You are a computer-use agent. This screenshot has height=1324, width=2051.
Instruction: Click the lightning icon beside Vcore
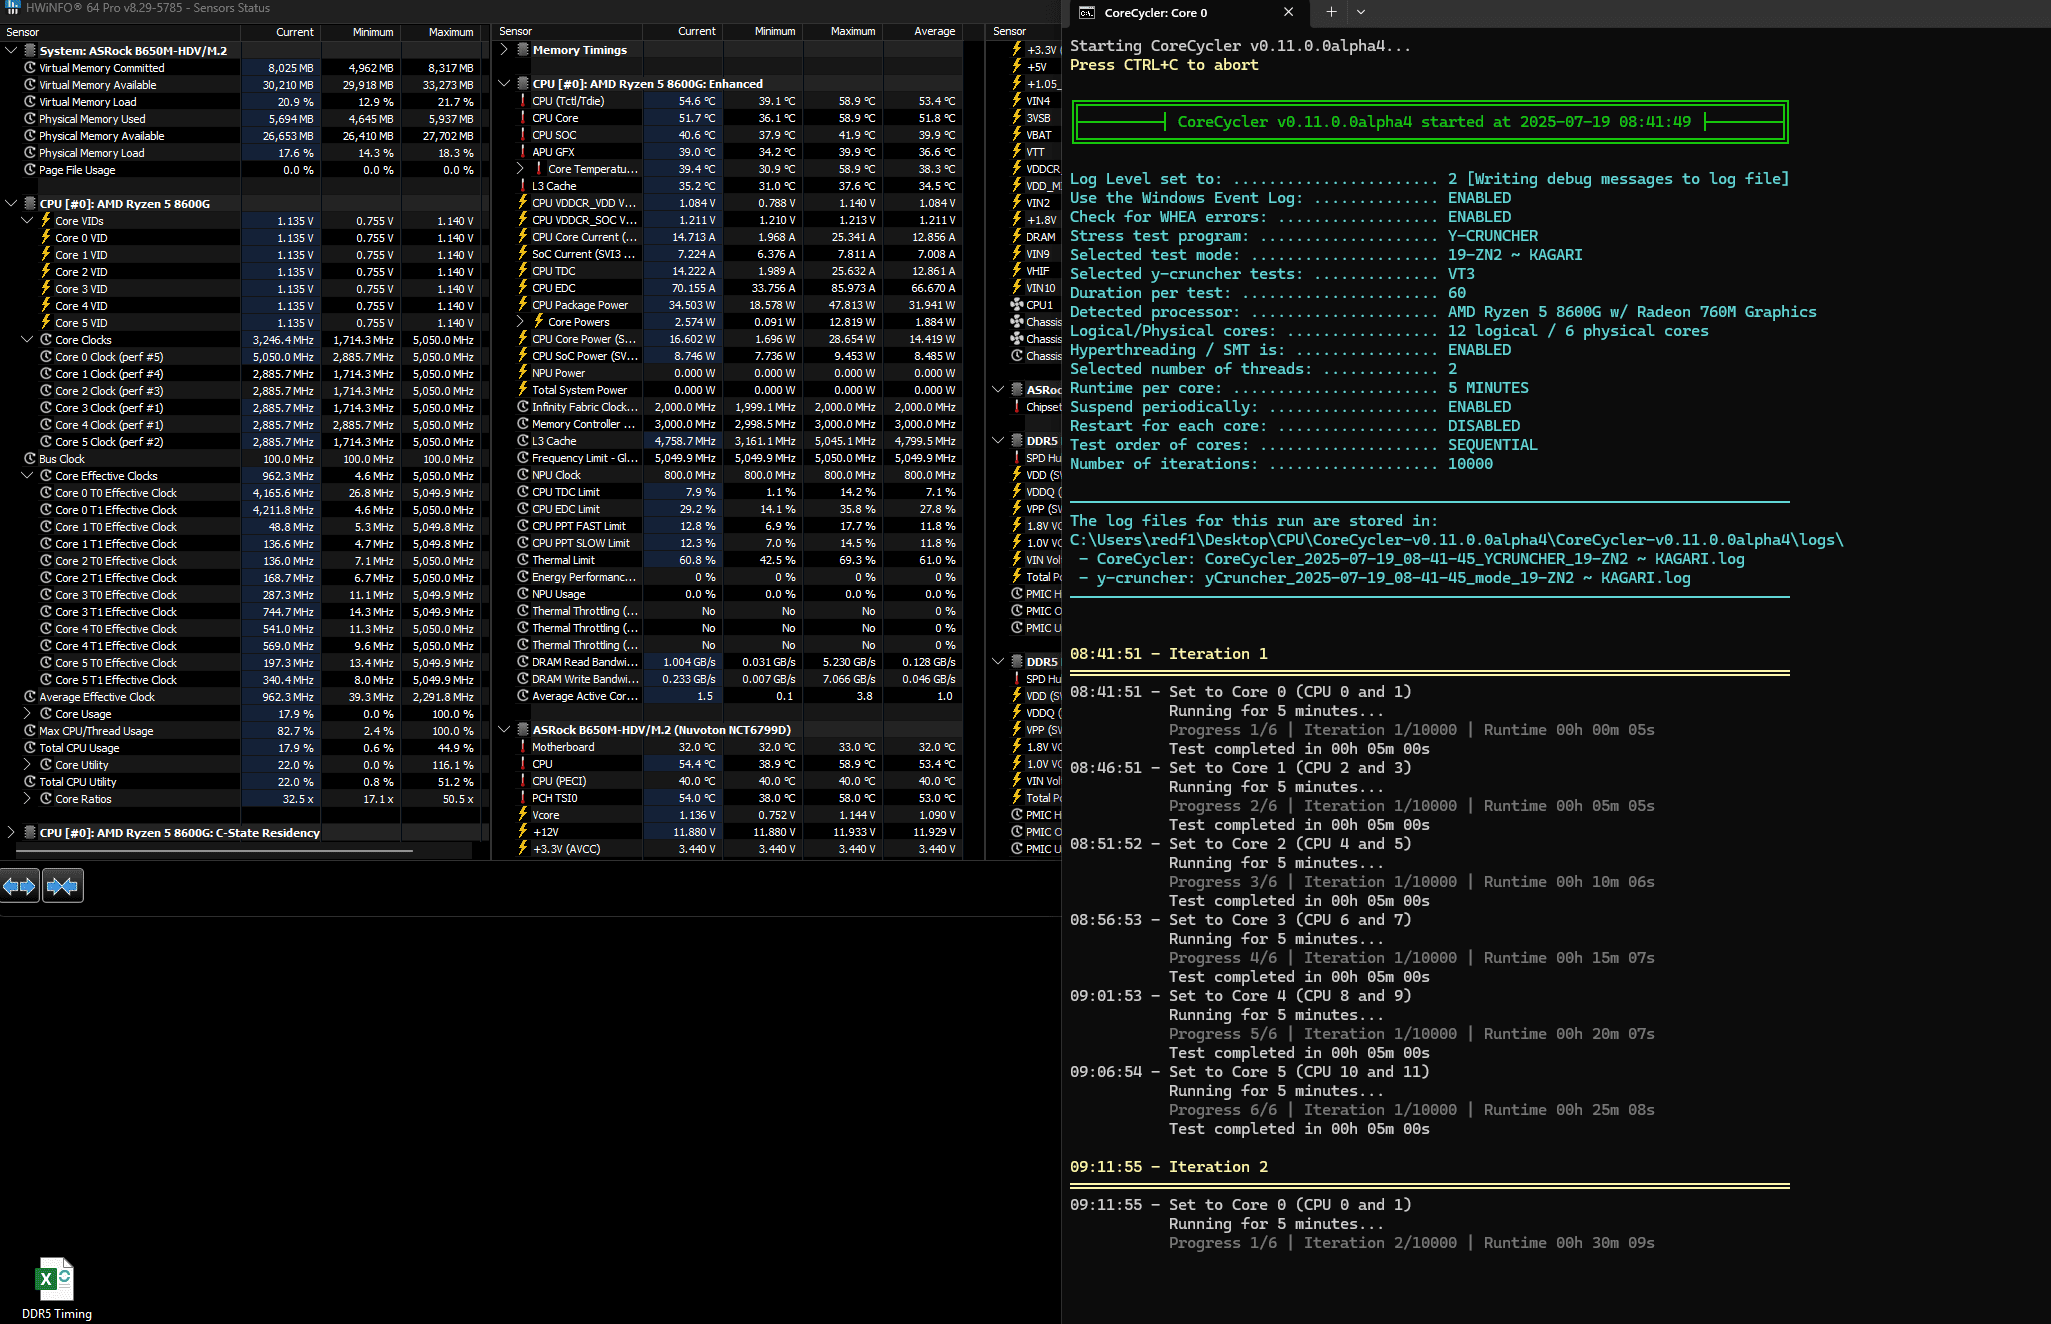(523, 815)
